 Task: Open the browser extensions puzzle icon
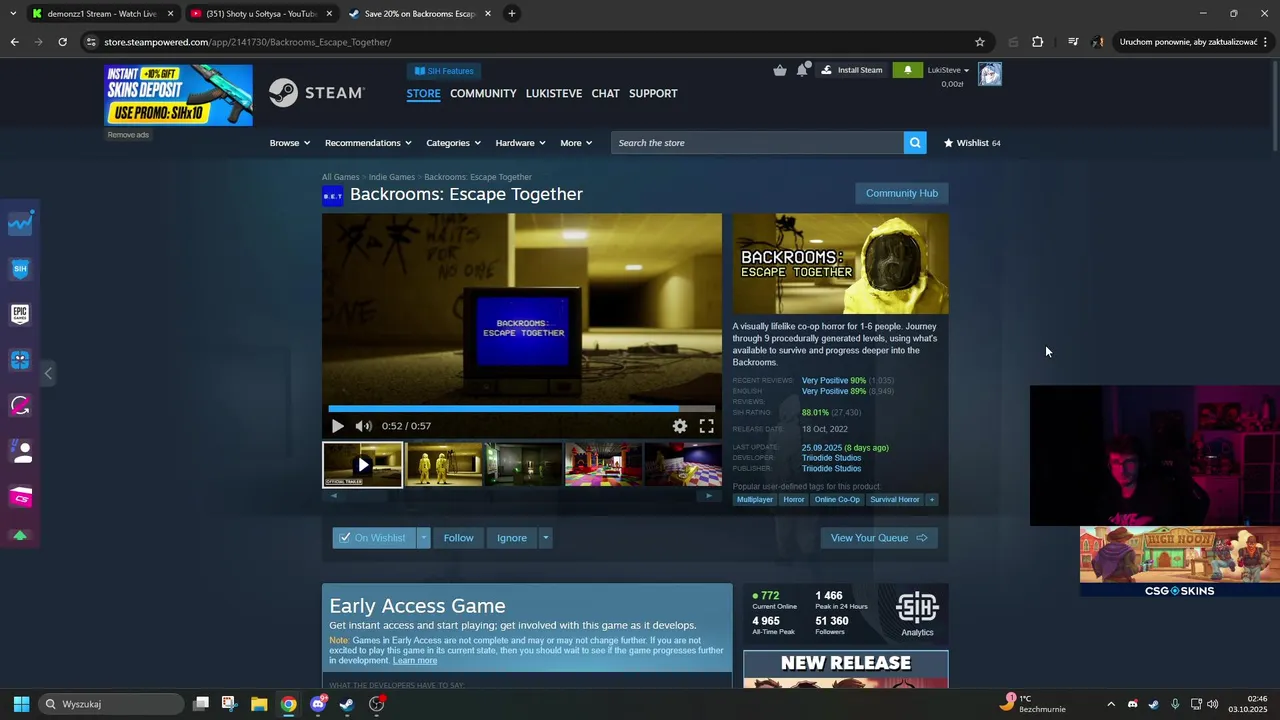point(1037,42)
